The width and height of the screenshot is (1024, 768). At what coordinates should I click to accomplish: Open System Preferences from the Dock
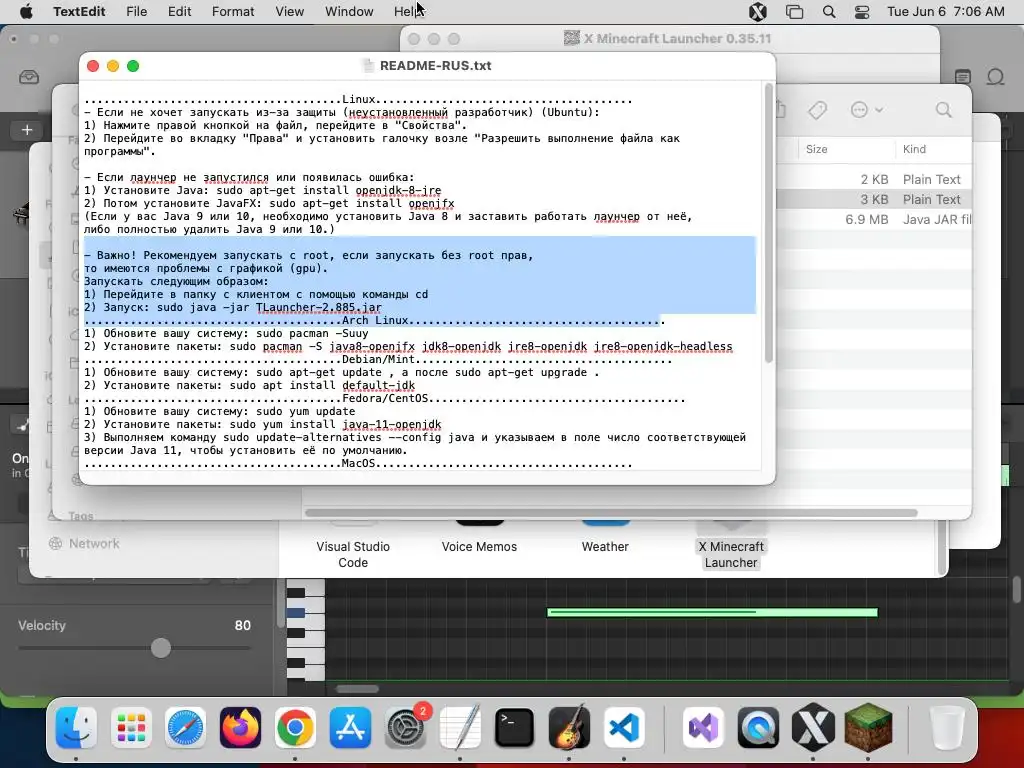click(406, 728)
